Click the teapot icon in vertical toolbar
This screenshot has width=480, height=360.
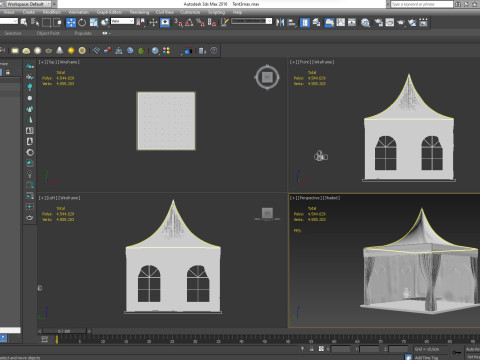tap(30, 218)
